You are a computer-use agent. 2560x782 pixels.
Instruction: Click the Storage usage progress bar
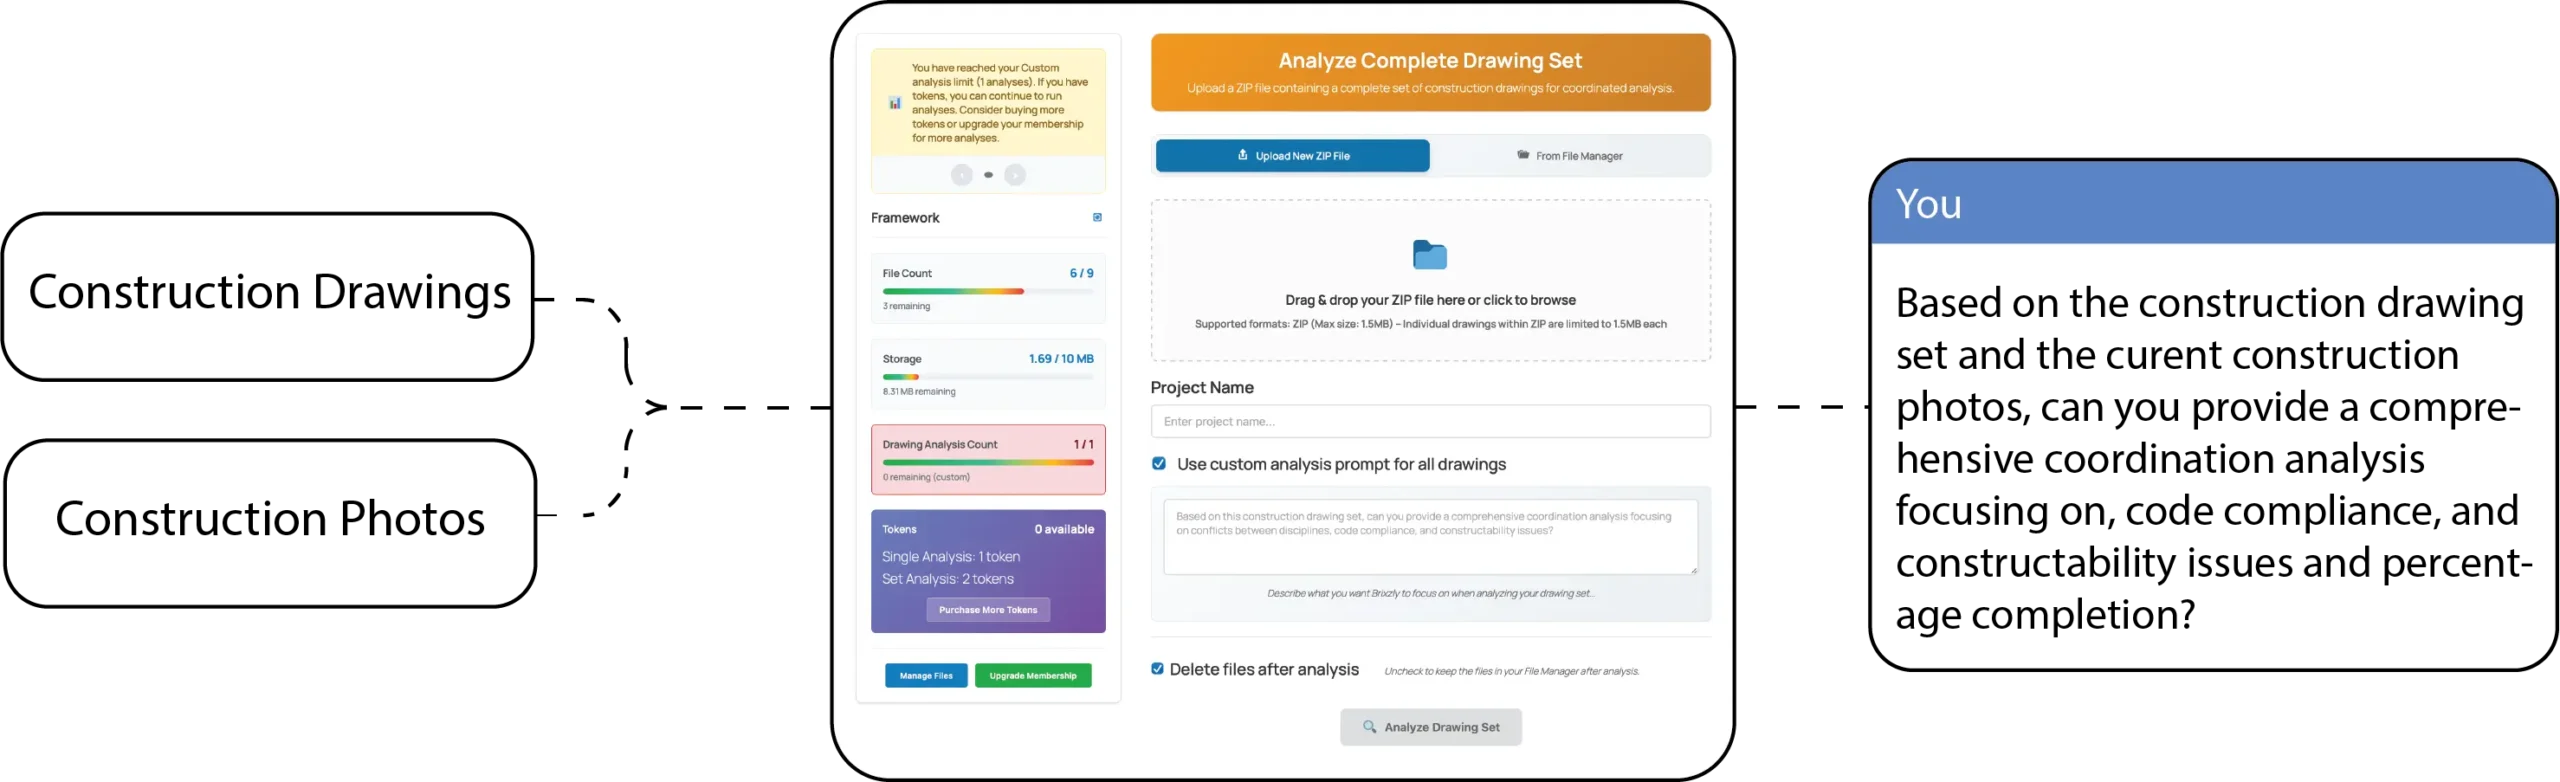click(988, 377)
